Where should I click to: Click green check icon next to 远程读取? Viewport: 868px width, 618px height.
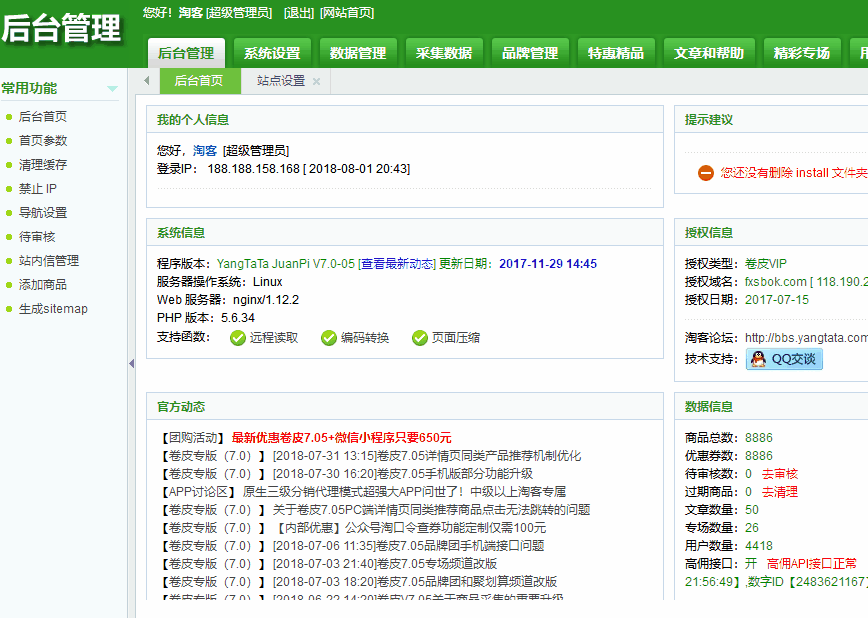238,338
